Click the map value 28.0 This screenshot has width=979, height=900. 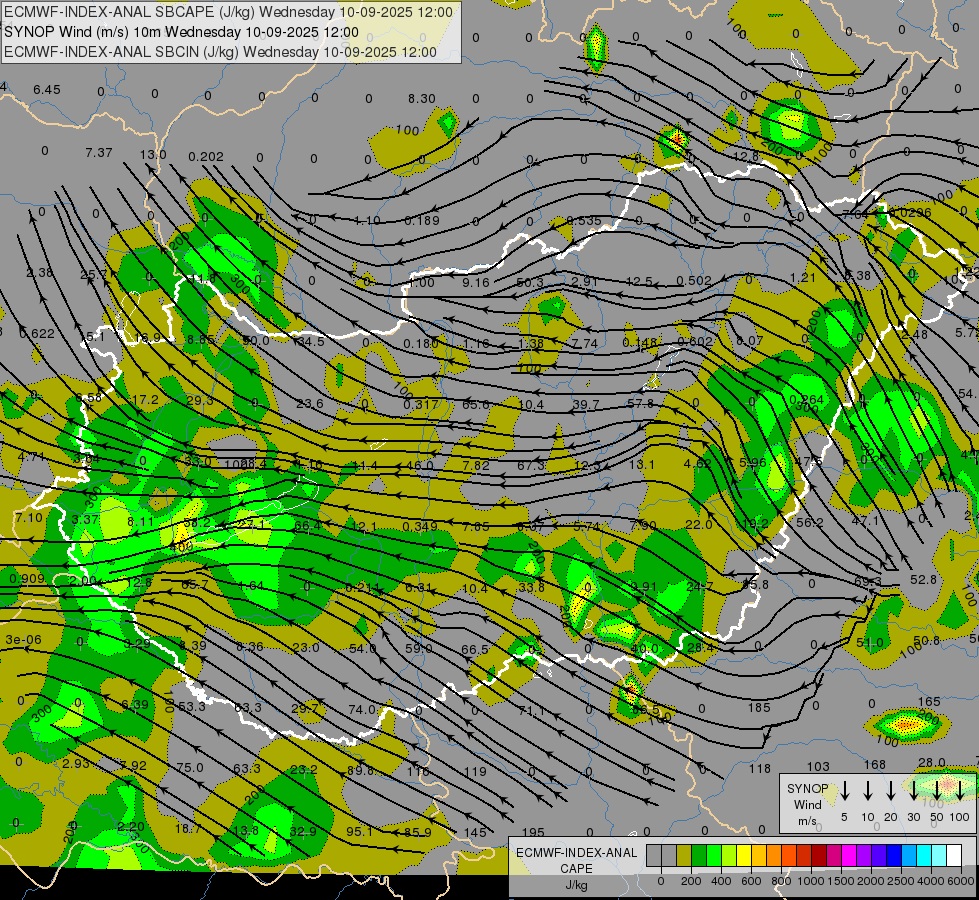point(932,763)
